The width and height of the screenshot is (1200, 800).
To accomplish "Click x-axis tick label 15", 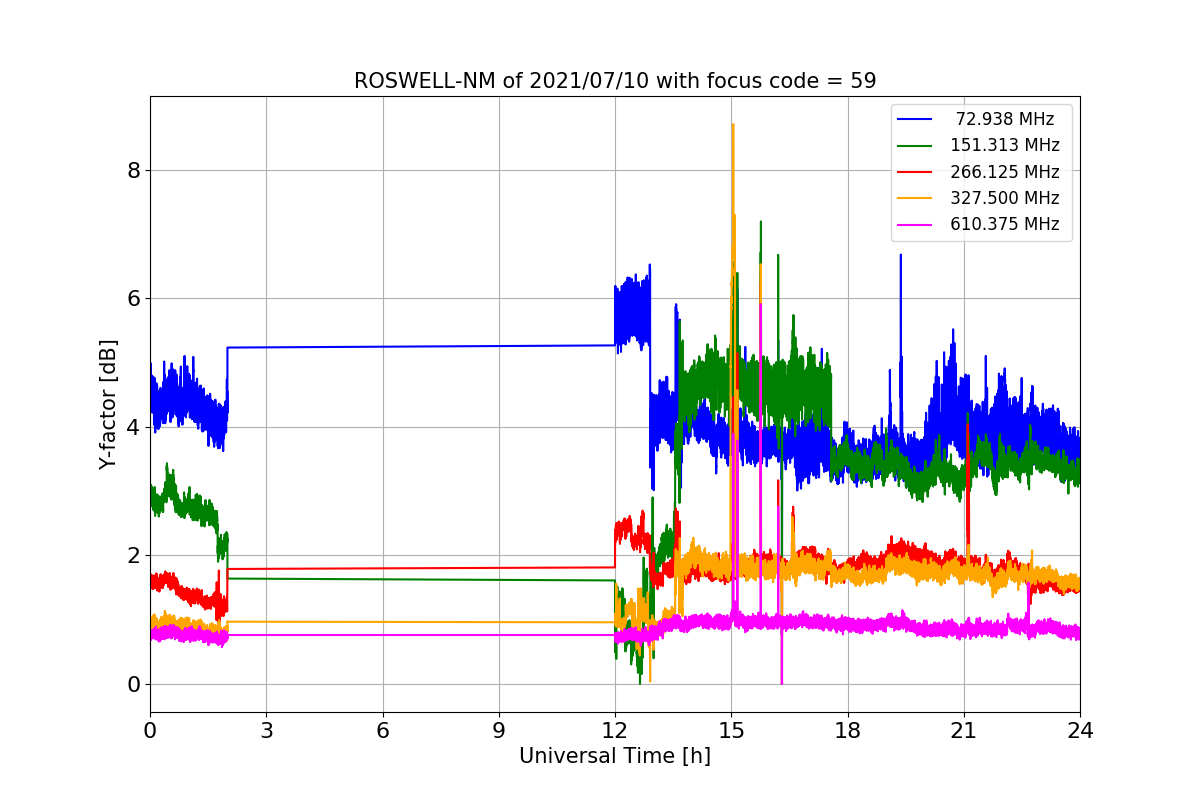I will point(731,730).
